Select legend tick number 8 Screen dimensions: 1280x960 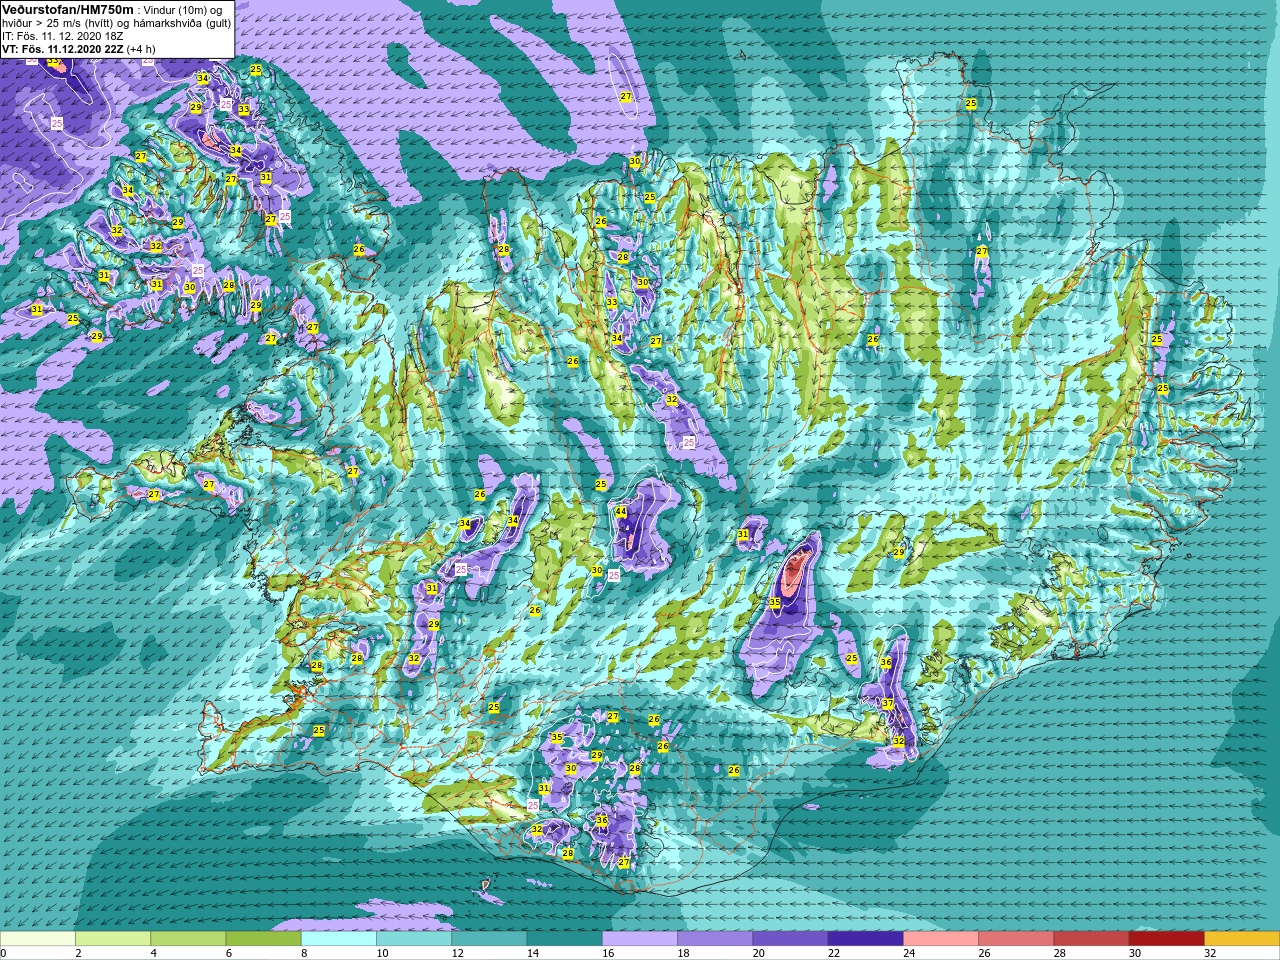click(305, 953)
